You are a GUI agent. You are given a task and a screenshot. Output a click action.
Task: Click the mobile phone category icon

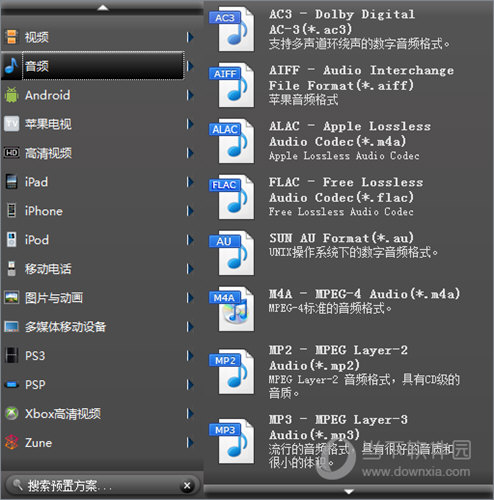[x=11, y=269]
